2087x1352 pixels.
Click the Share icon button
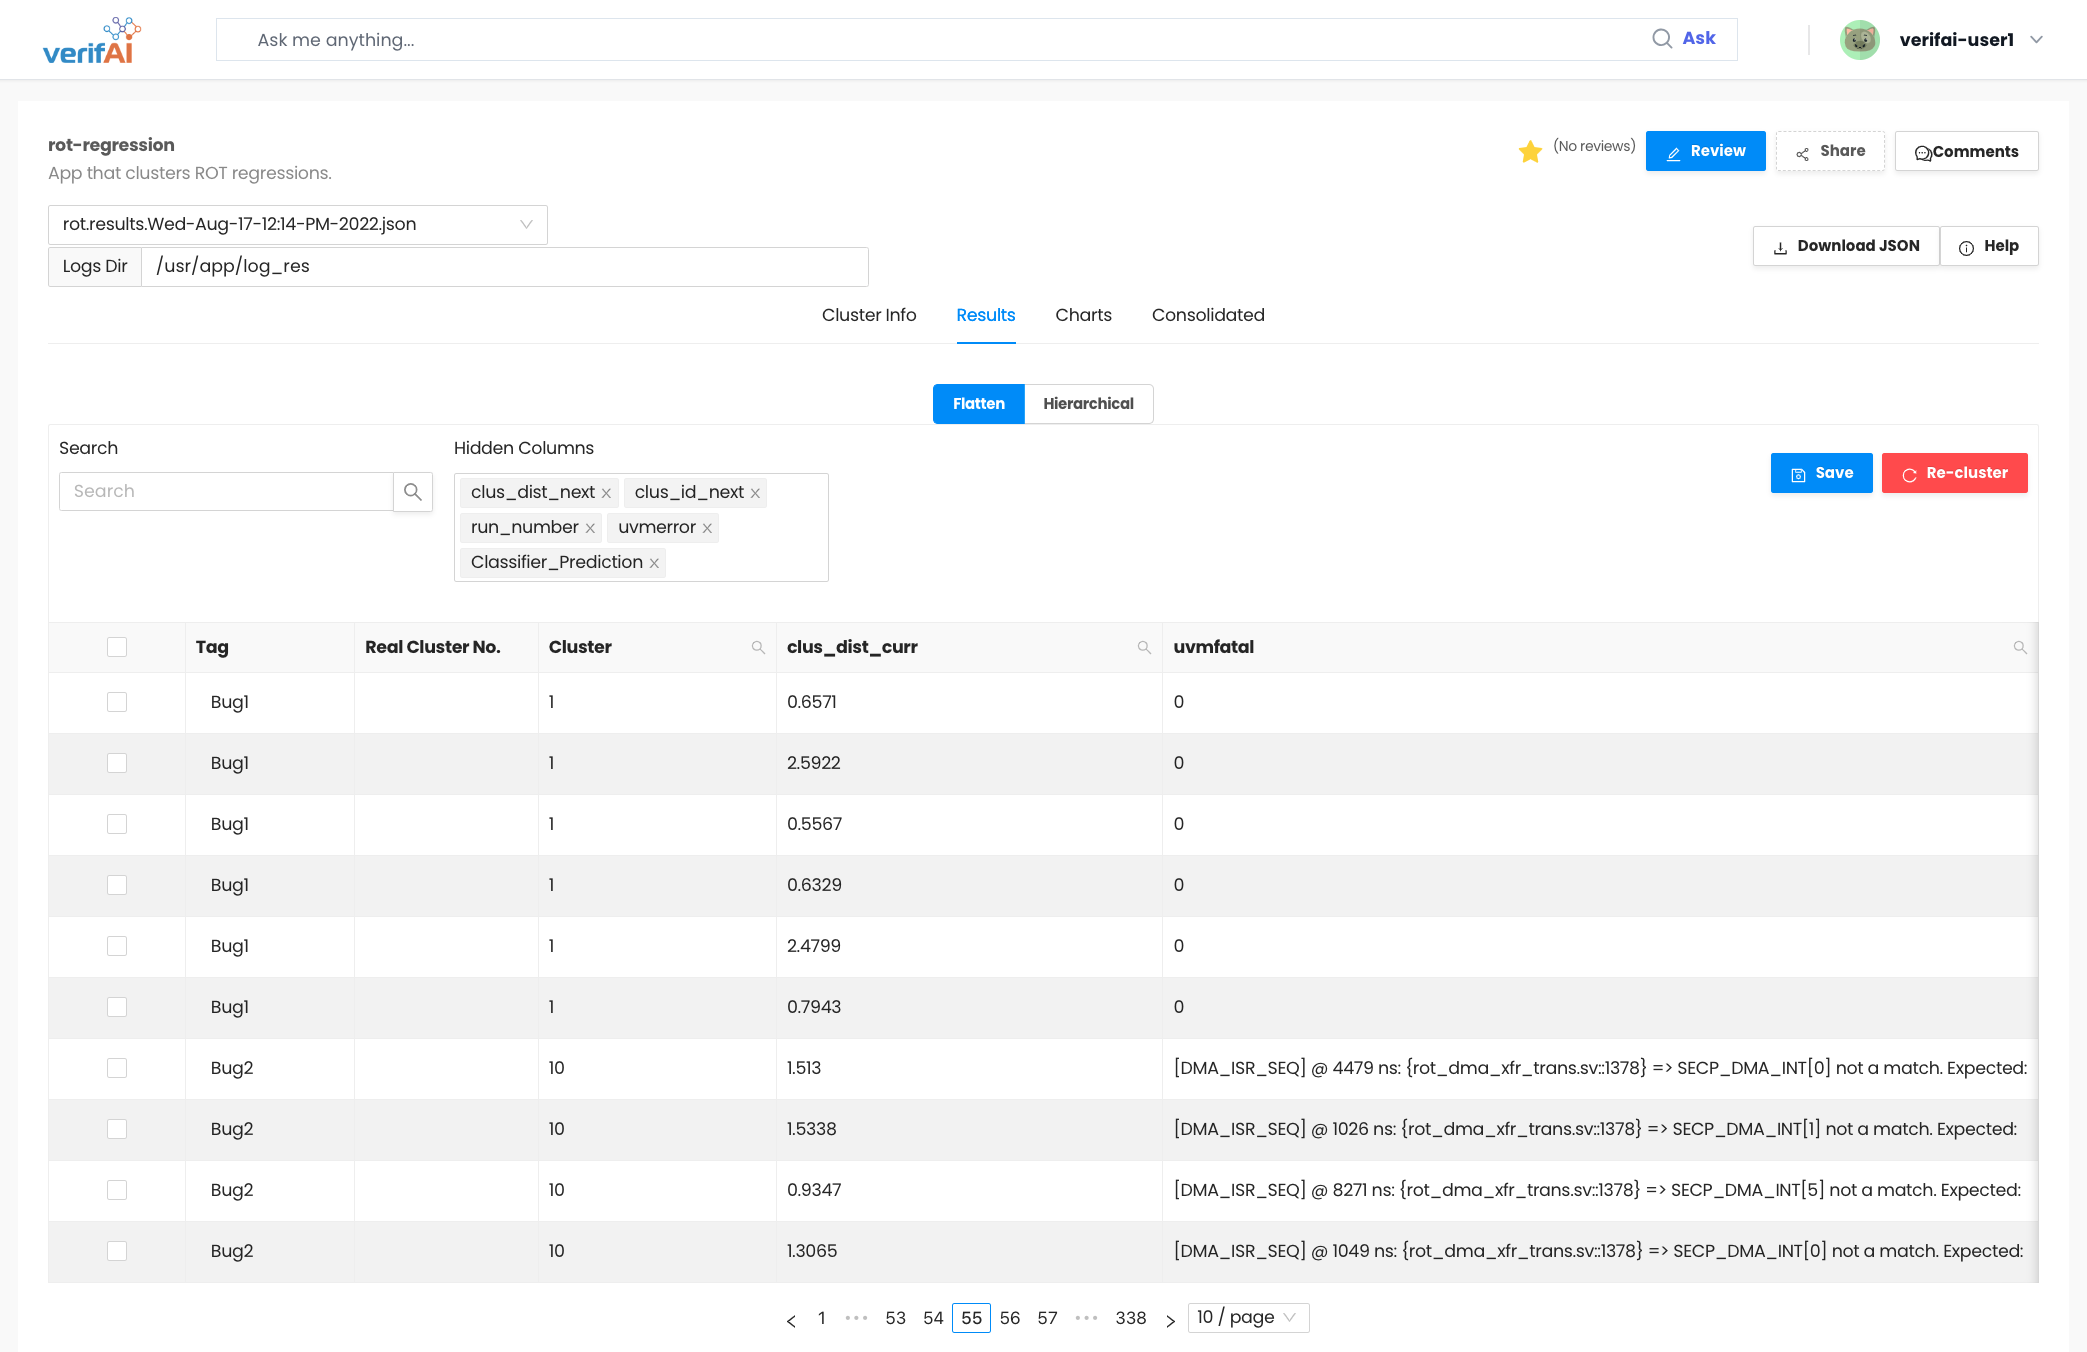tap(1830, 151)
